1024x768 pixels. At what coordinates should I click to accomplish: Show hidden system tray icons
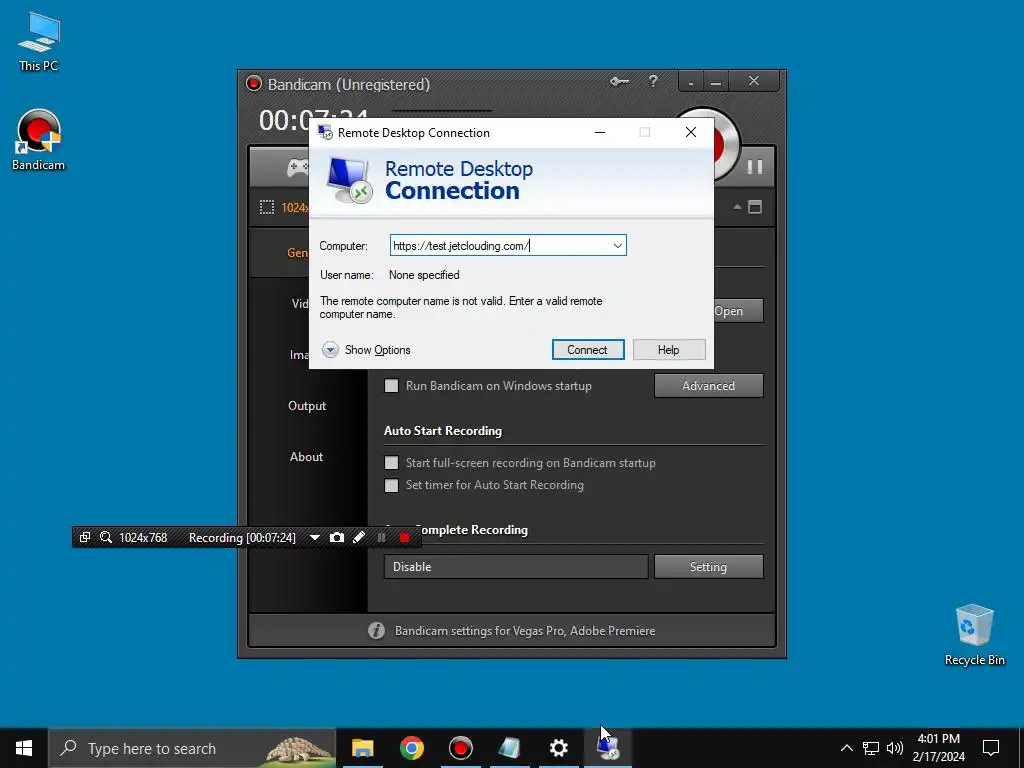click(x=846, y=748)
